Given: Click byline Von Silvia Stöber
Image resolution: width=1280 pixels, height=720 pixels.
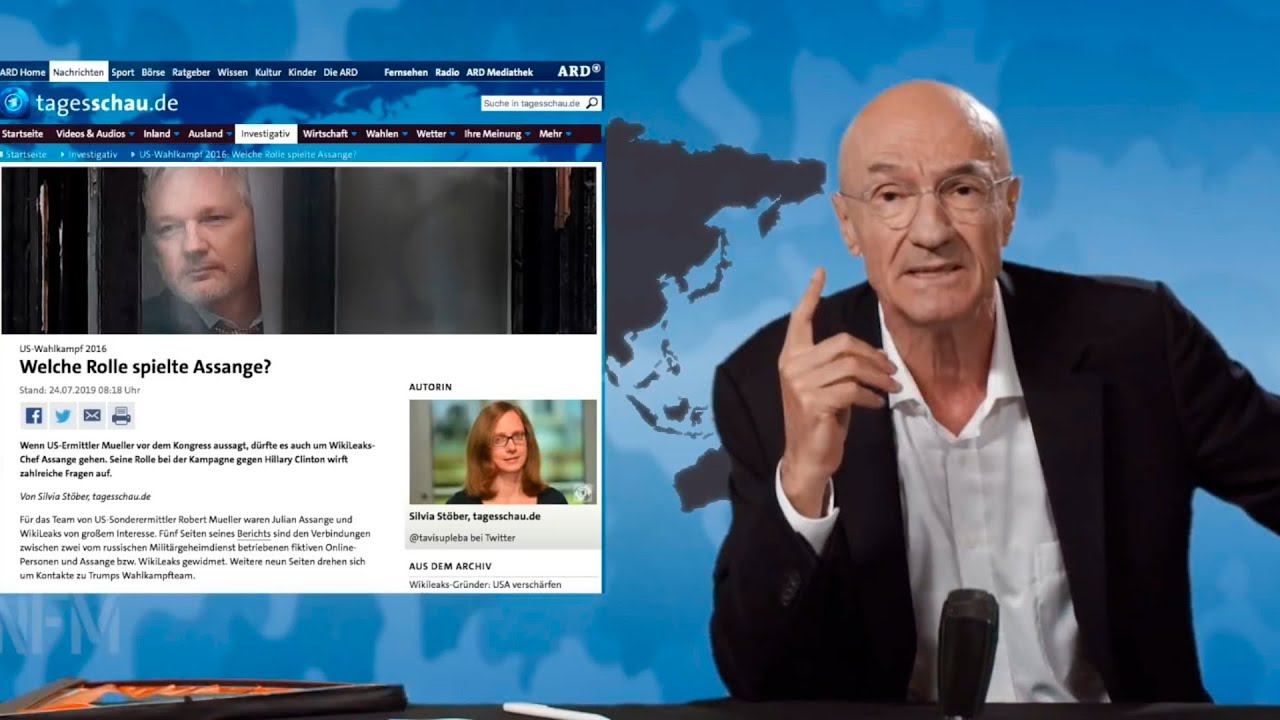Looking at the screenshot, I should 85,496.
